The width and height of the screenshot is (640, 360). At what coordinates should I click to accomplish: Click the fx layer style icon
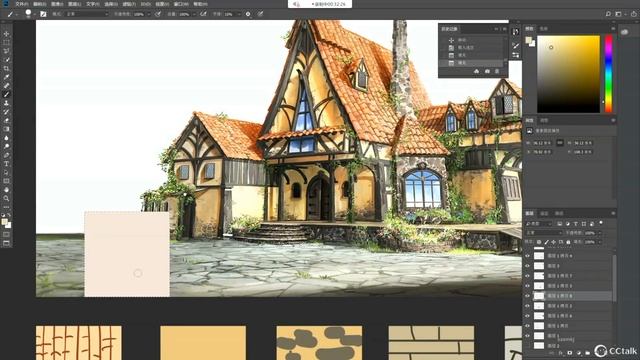[561, 353]
